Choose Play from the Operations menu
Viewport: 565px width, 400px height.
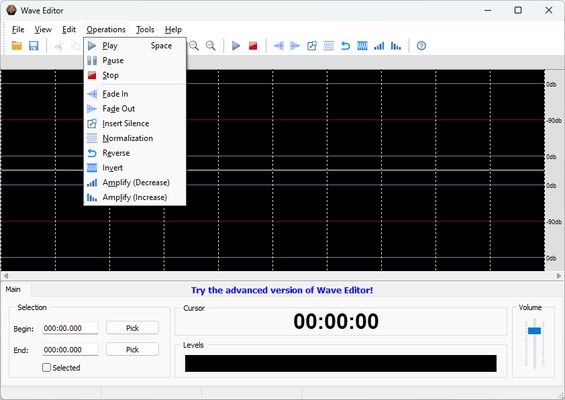135,46
